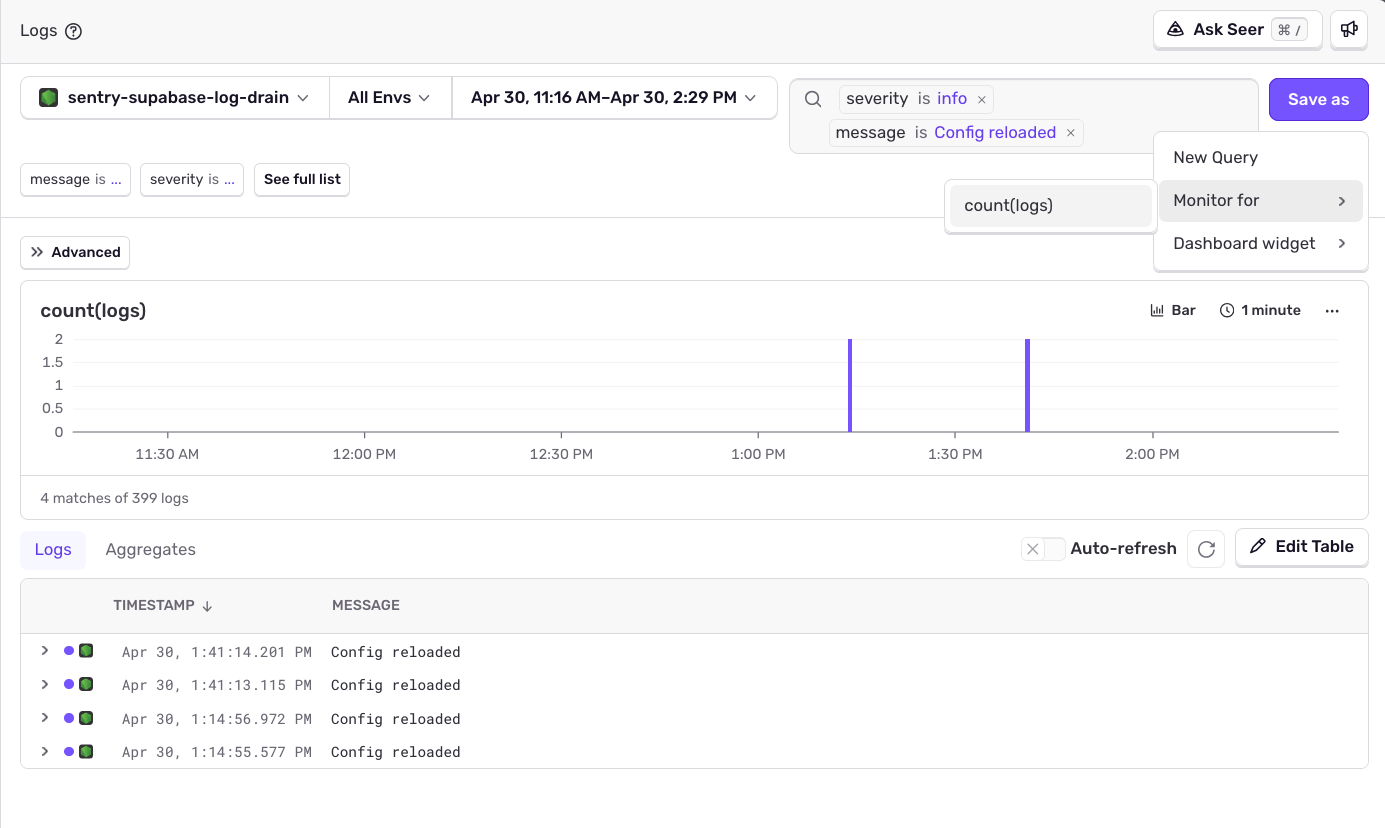Click the 'severity is ...' saved filter chip
1385x828 pixels.
coord(192,179)
